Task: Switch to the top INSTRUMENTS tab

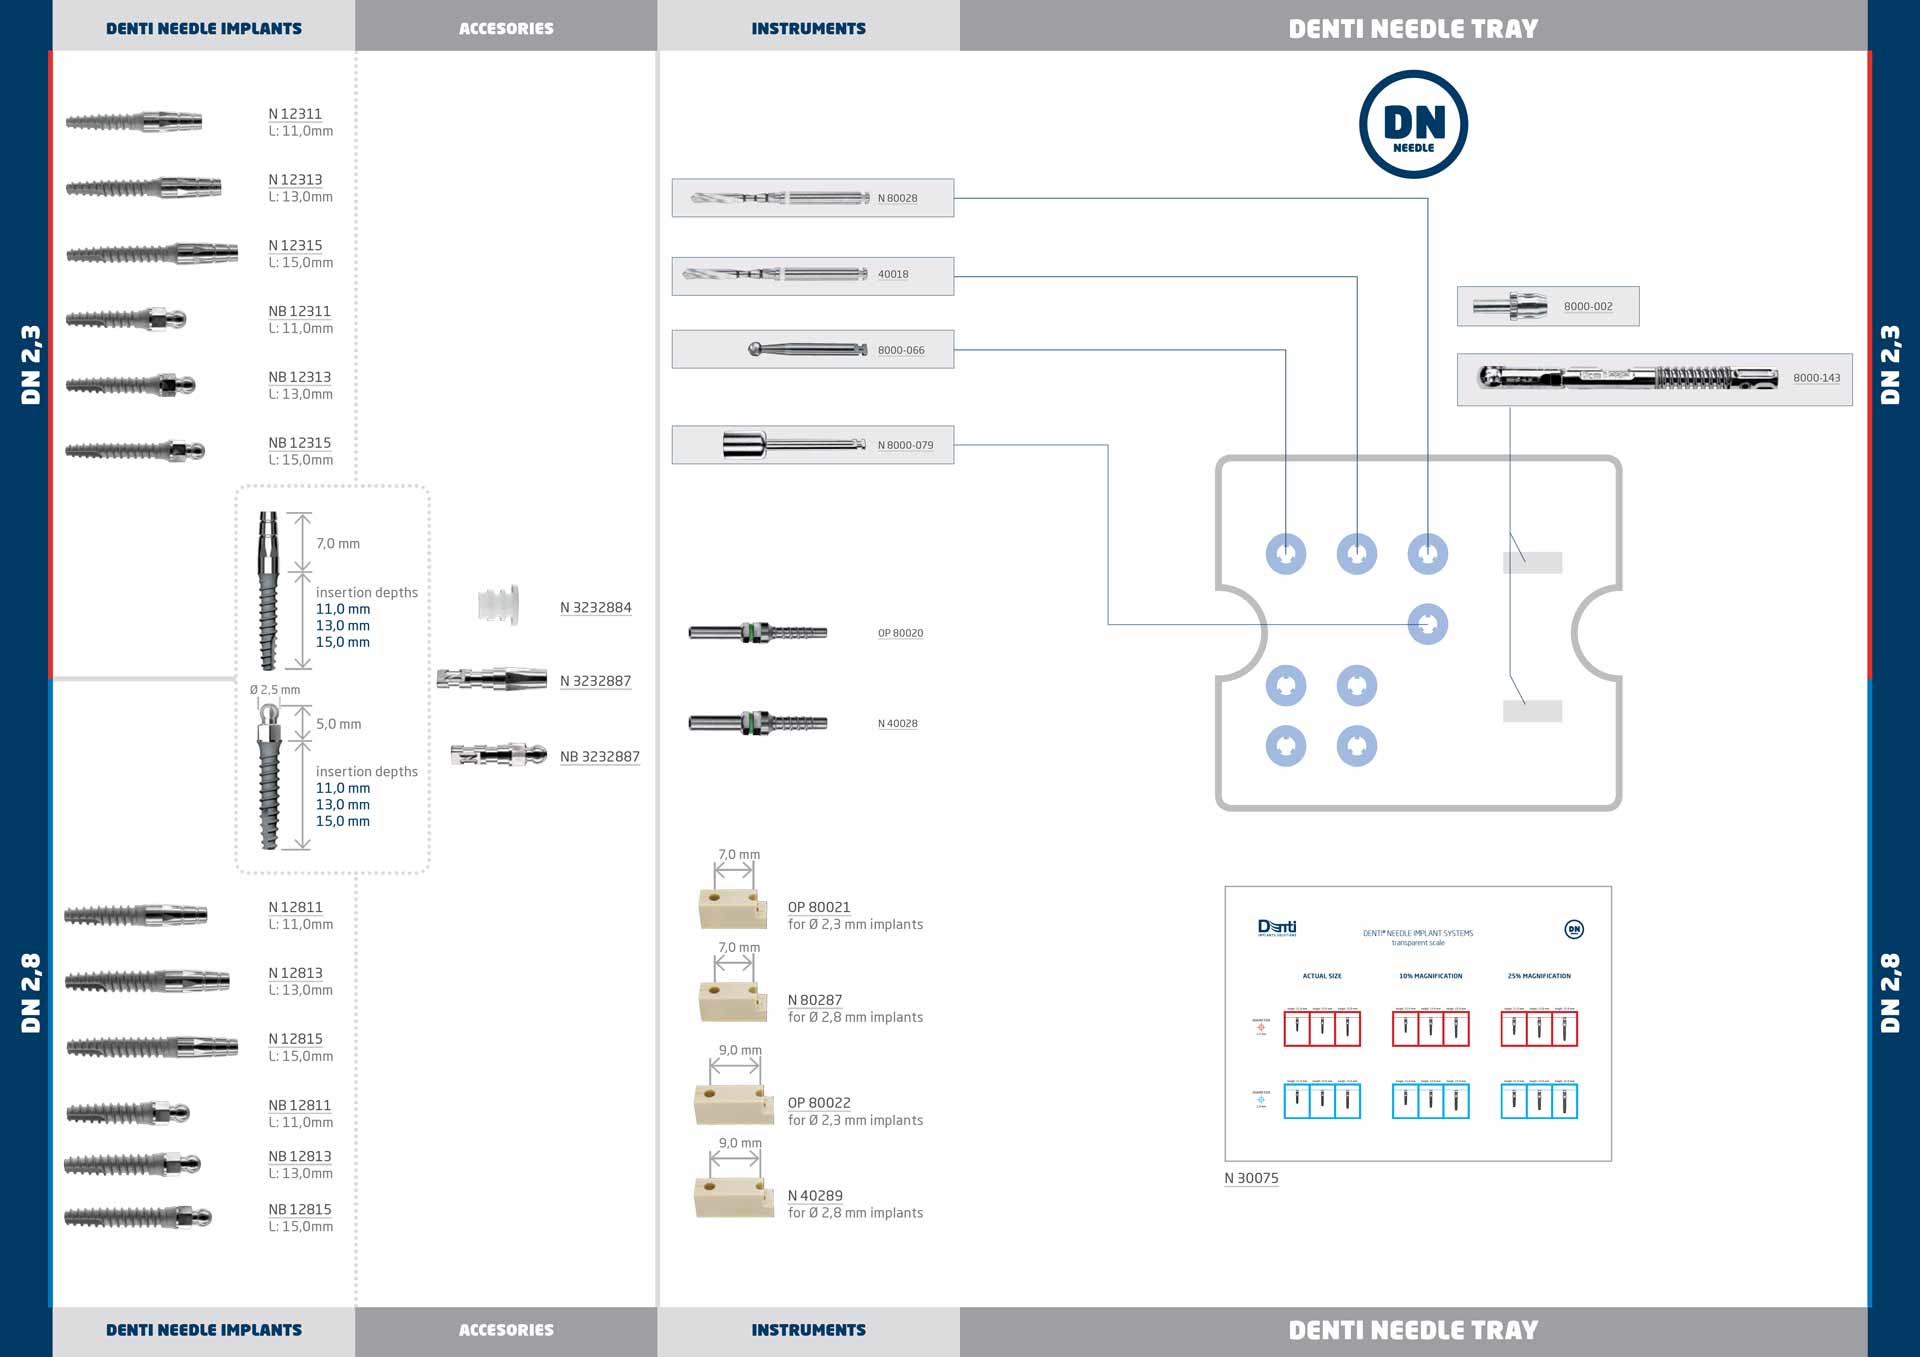Action: point(808,28)
